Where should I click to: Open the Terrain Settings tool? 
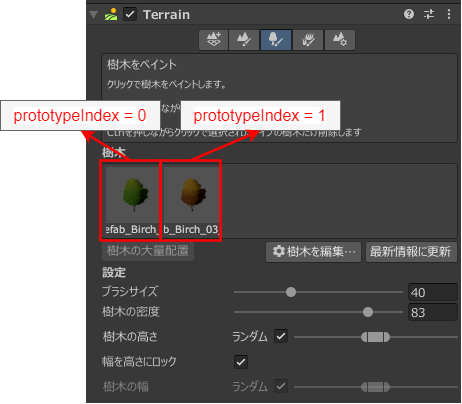pos(339,40)
